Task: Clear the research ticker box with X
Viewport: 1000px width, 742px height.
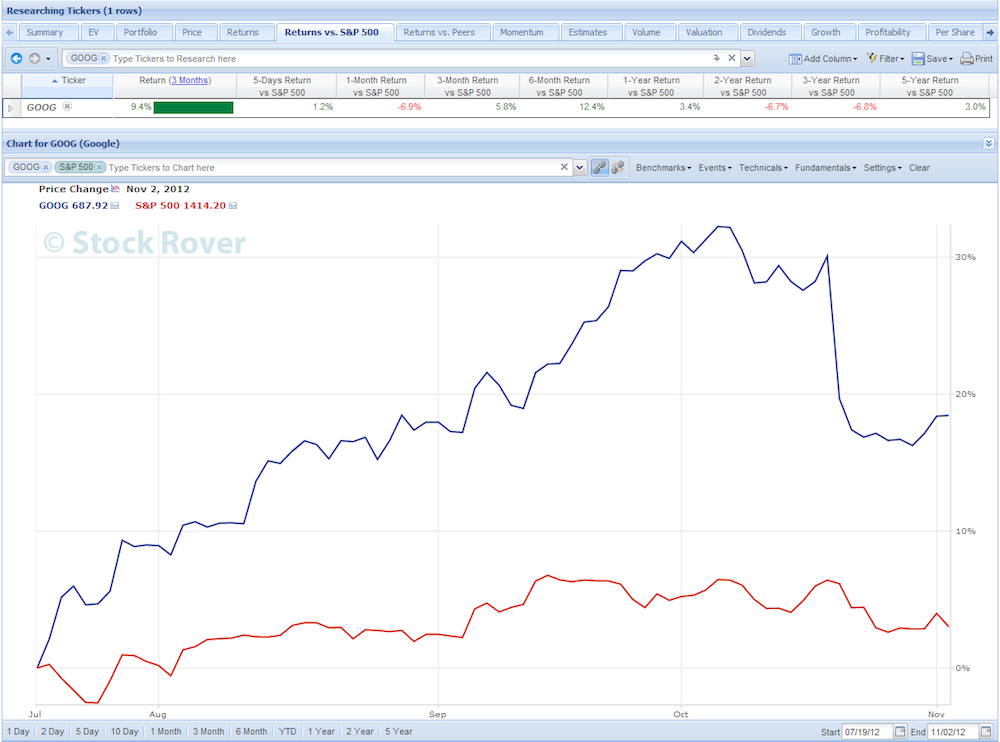Action: (732, 58)
